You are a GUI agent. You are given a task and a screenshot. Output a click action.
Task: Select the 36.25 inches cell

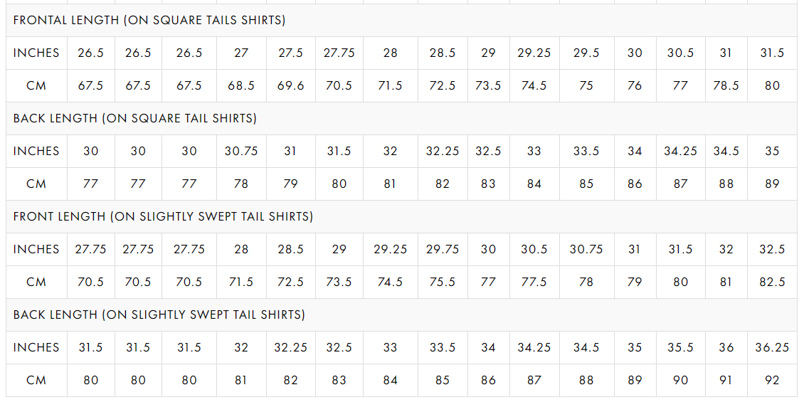772,347
